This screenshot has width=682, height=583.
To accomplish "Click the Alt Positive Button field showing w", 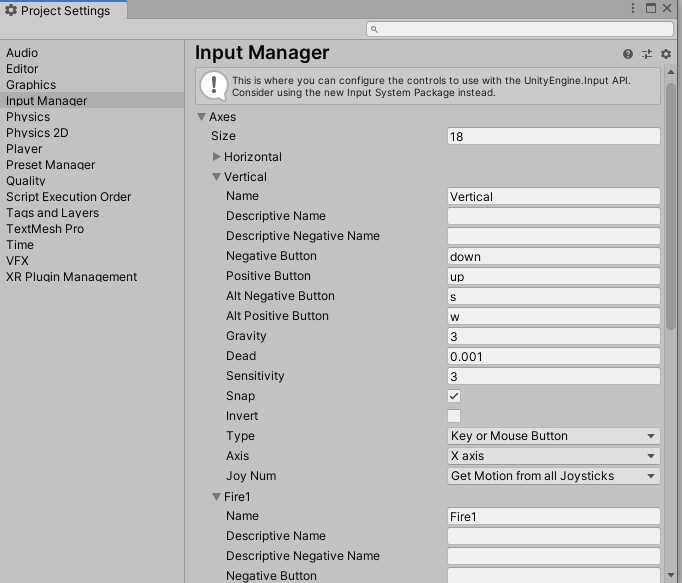I will (554, 316).
